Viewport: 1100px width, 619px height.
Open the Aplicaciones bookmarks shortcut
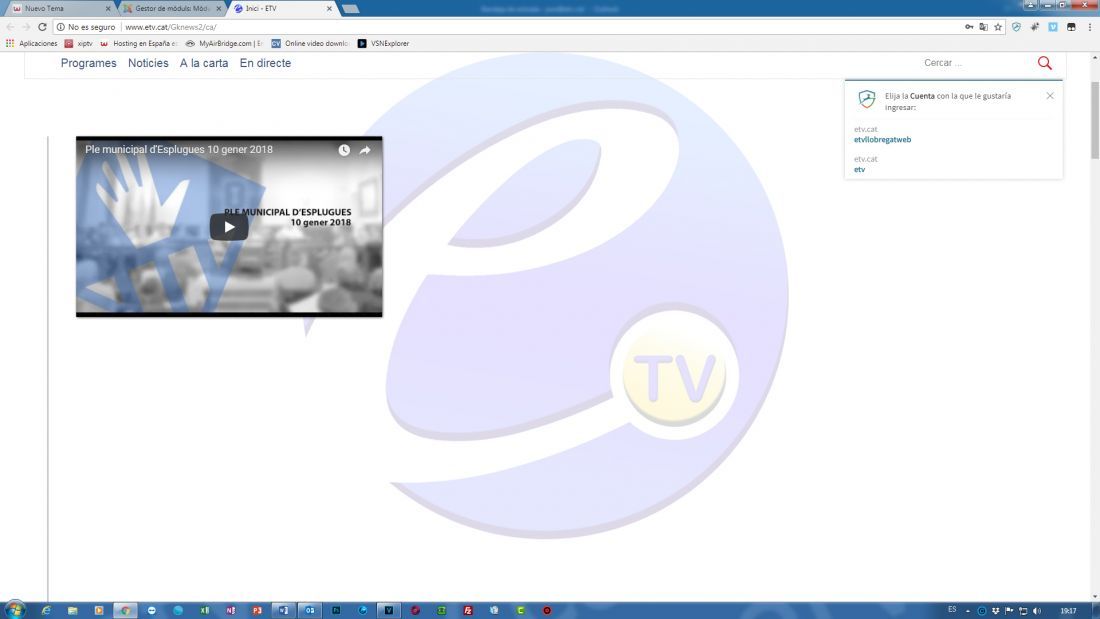click(32, 44)
